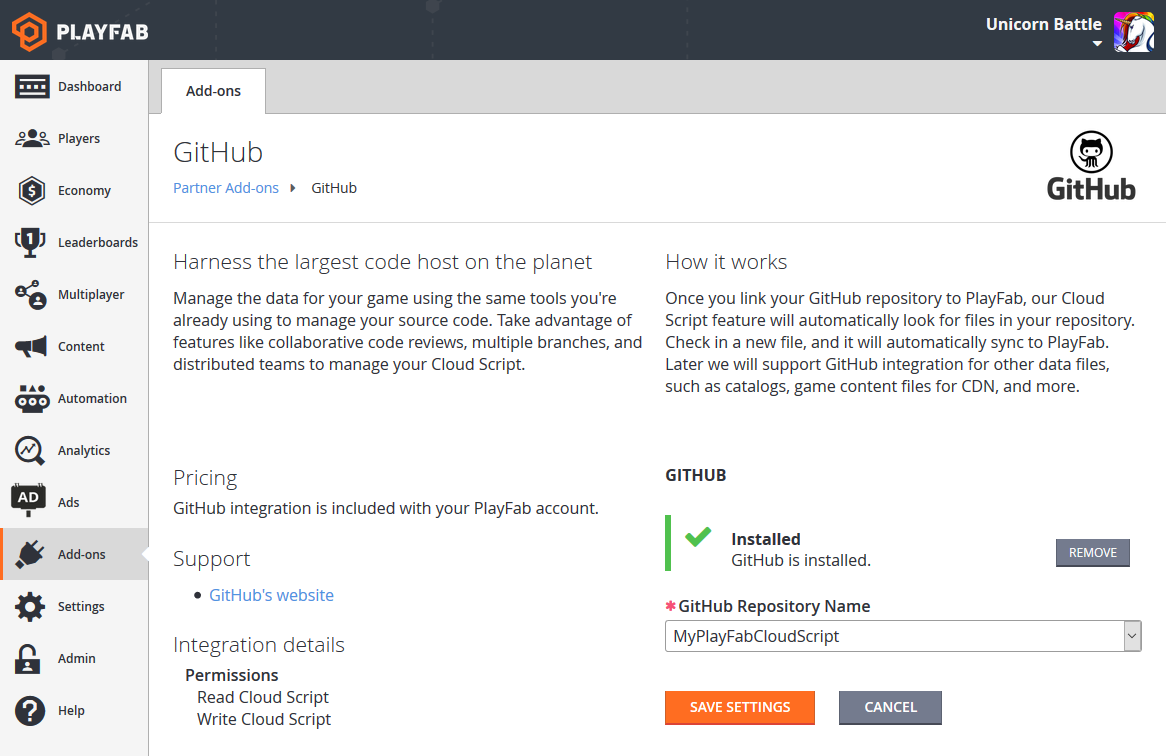Open the Help question mark icon
Image resolution: width=1166 pixels, height=756 pixels.
pyautogui.click(x=30, y=711)
